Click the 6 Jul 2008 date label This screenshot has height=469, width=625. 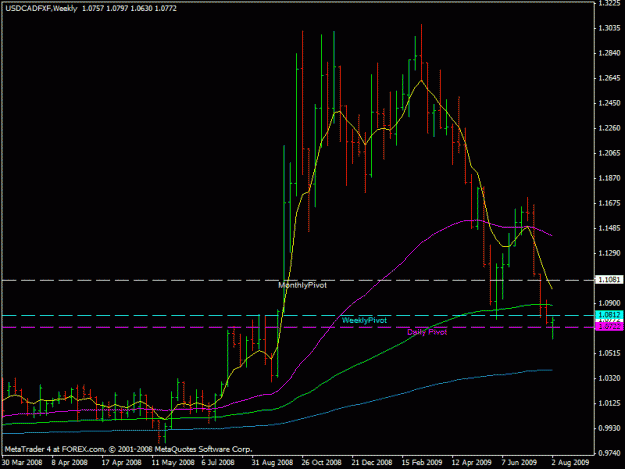click(x=218, y=463)
